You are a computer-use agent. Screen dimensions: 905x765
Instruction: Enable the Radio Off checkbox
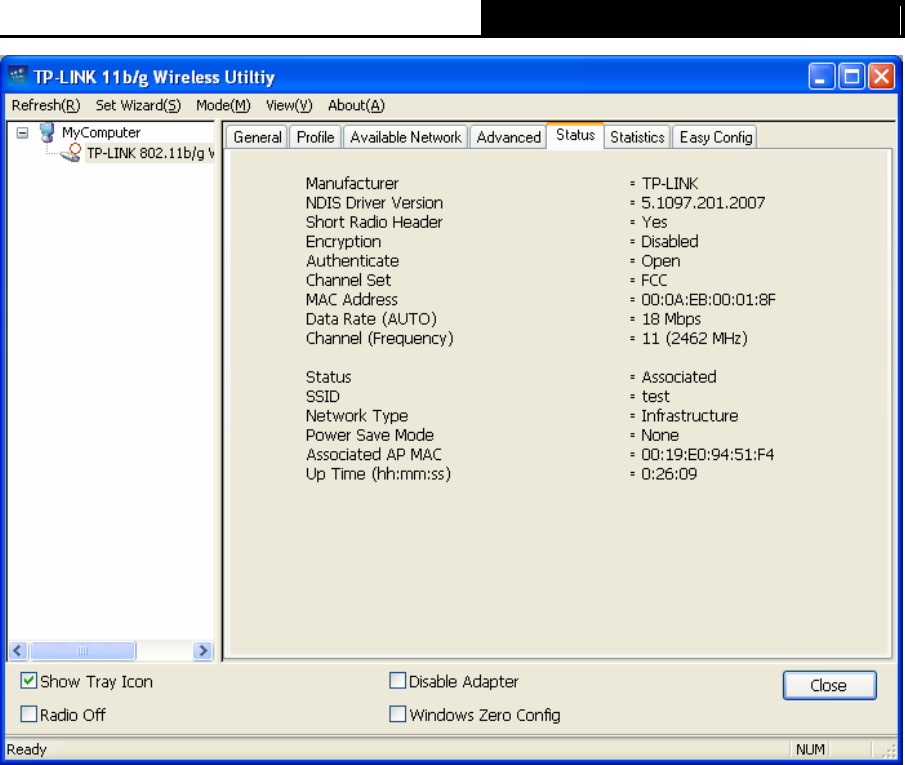(x=28, y=714)
